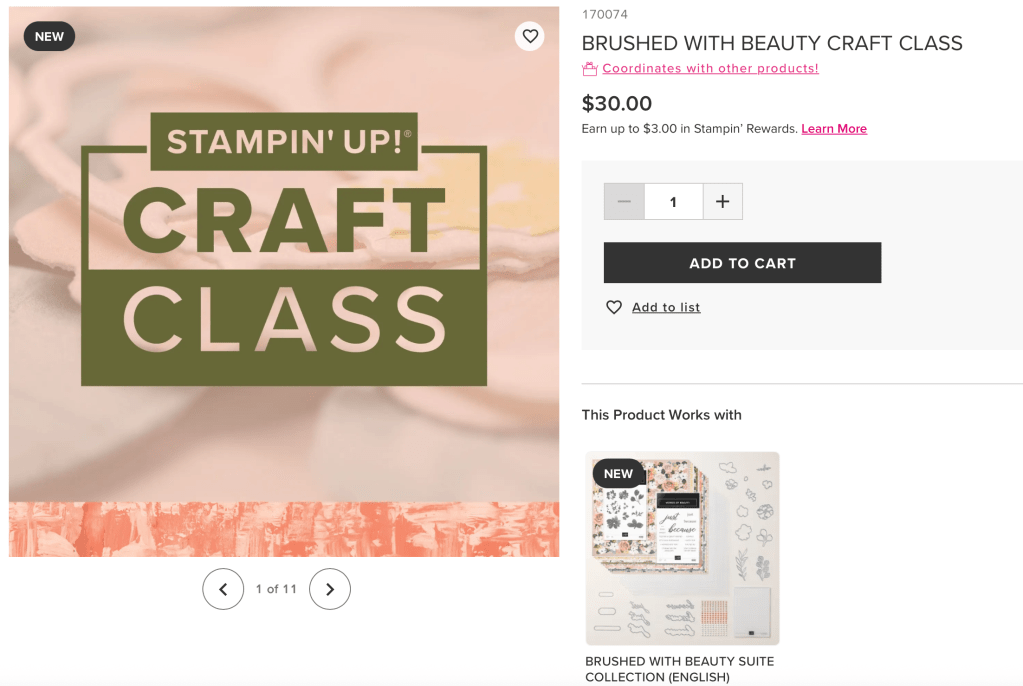Follow the Coordinates with other products link

(x=710, y=69)
